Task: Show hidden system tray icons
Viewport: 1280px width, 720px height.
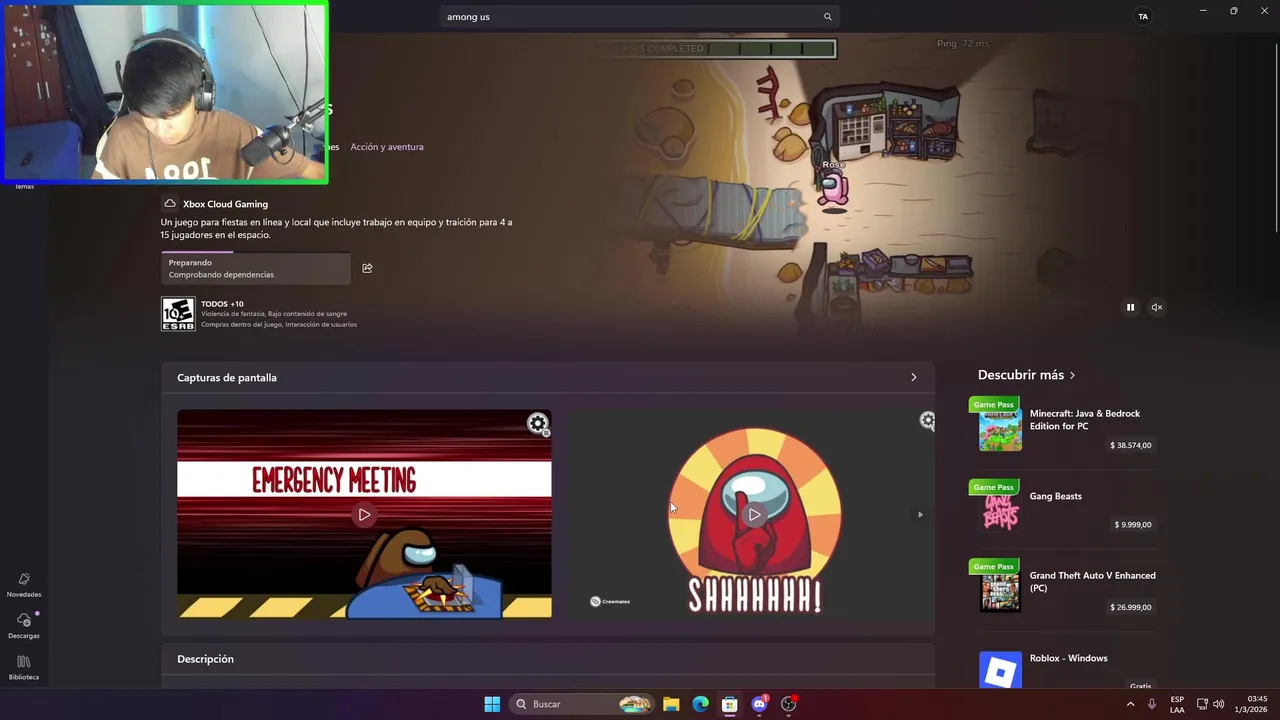Action: click(1131, 704)
